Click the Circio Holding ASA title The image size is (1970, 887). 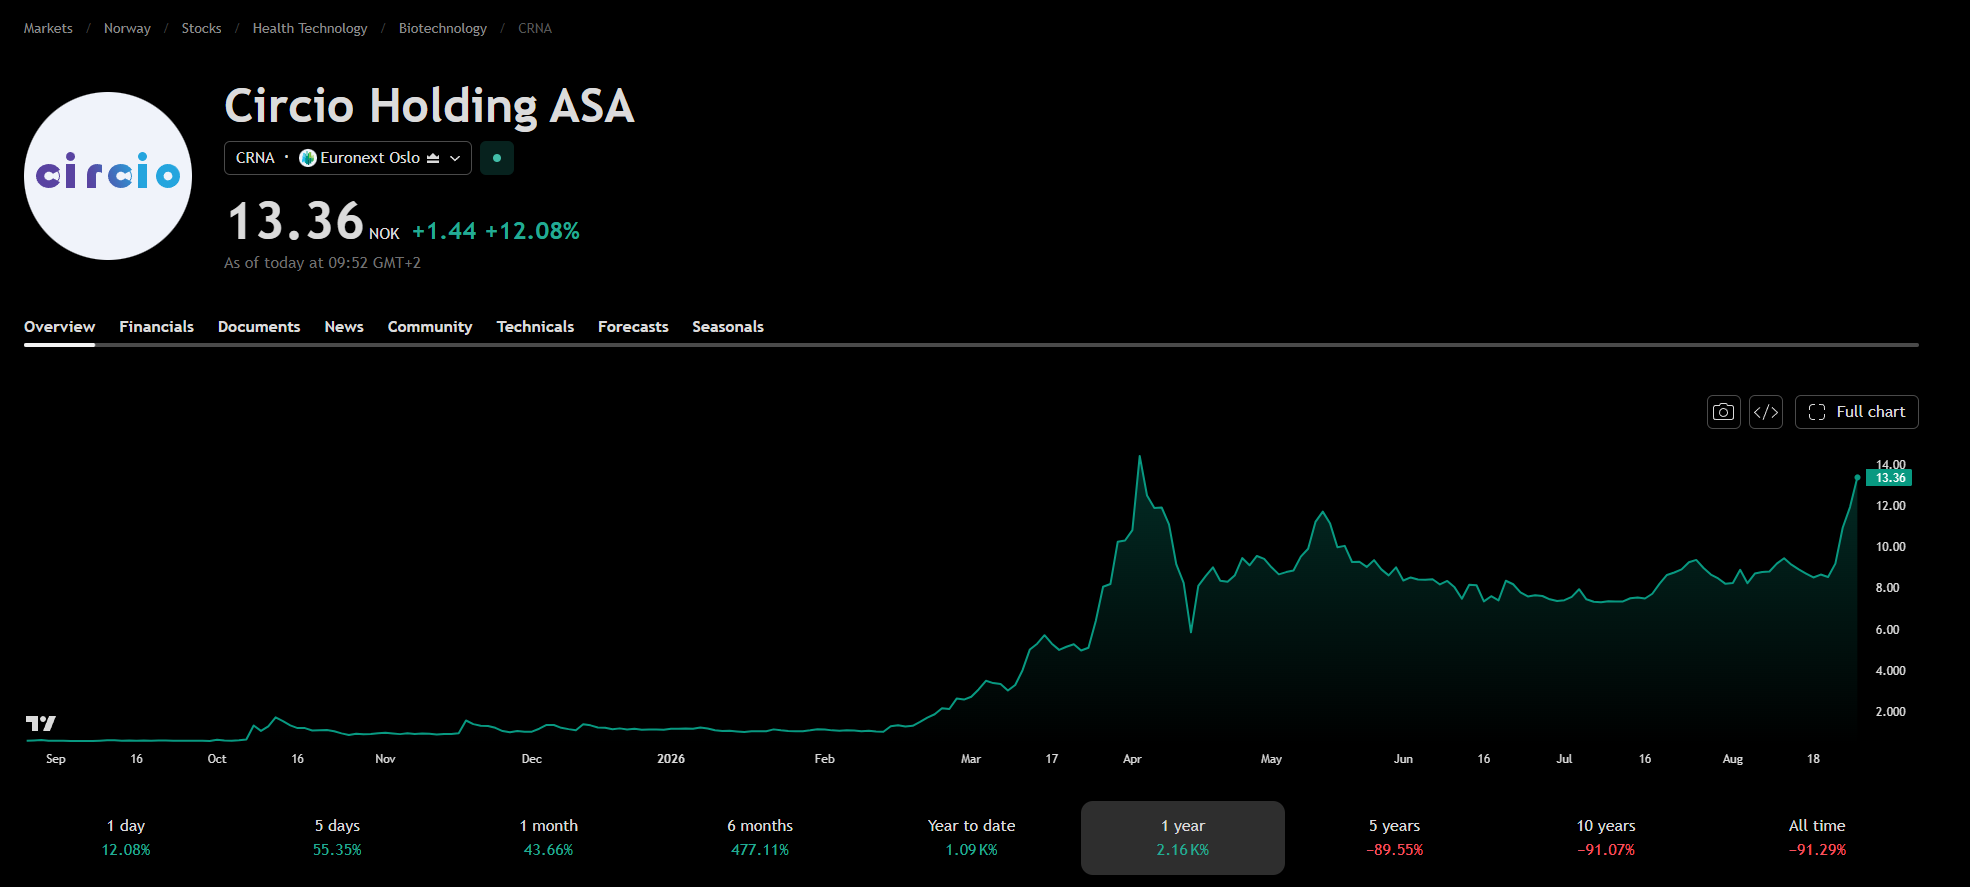[x=429, y=106]
